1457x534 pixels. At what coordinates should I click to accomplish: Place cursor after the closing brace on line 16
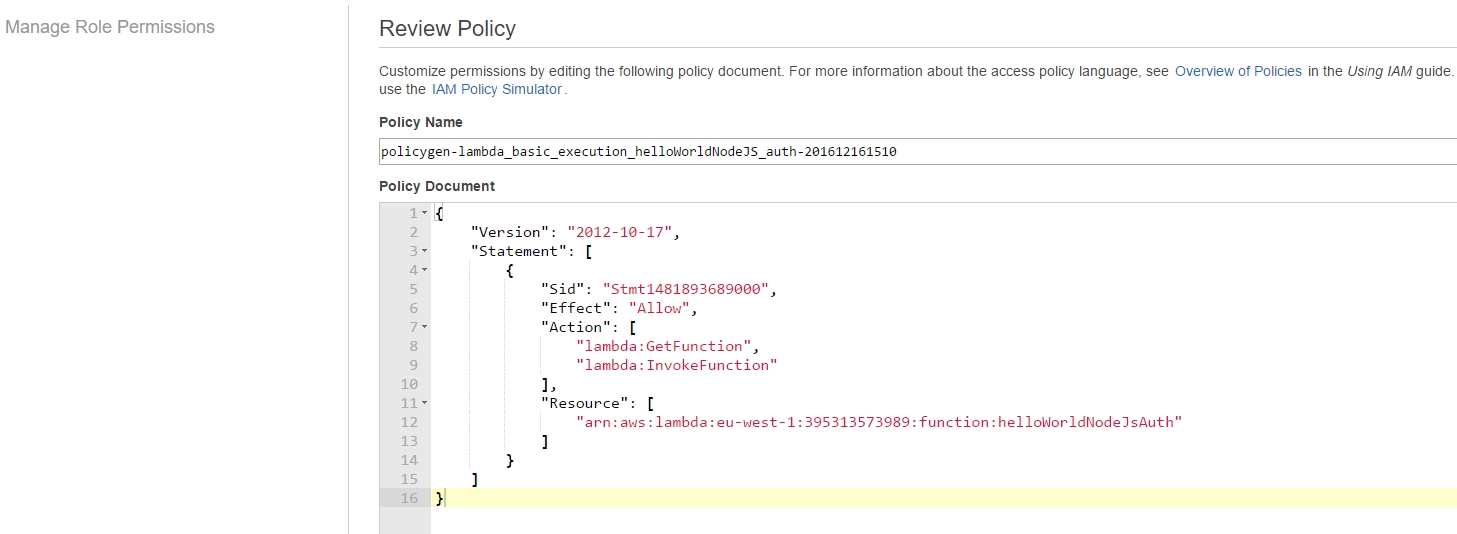445,498
